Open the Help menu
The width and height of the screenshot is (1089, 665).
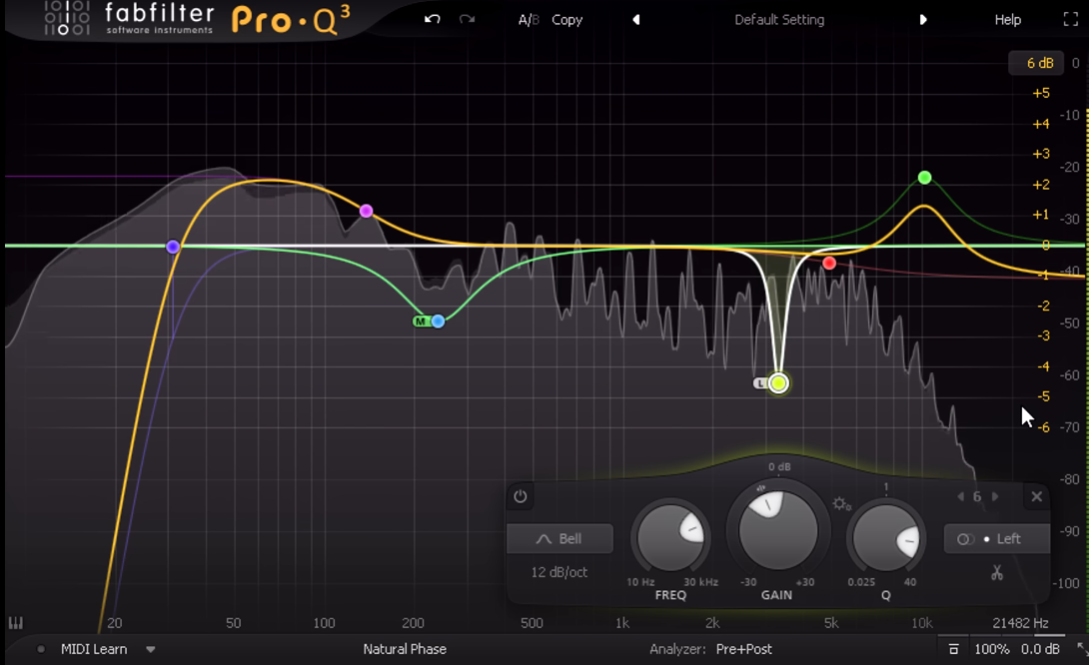pyautogui.click(x=1007, y=20)
